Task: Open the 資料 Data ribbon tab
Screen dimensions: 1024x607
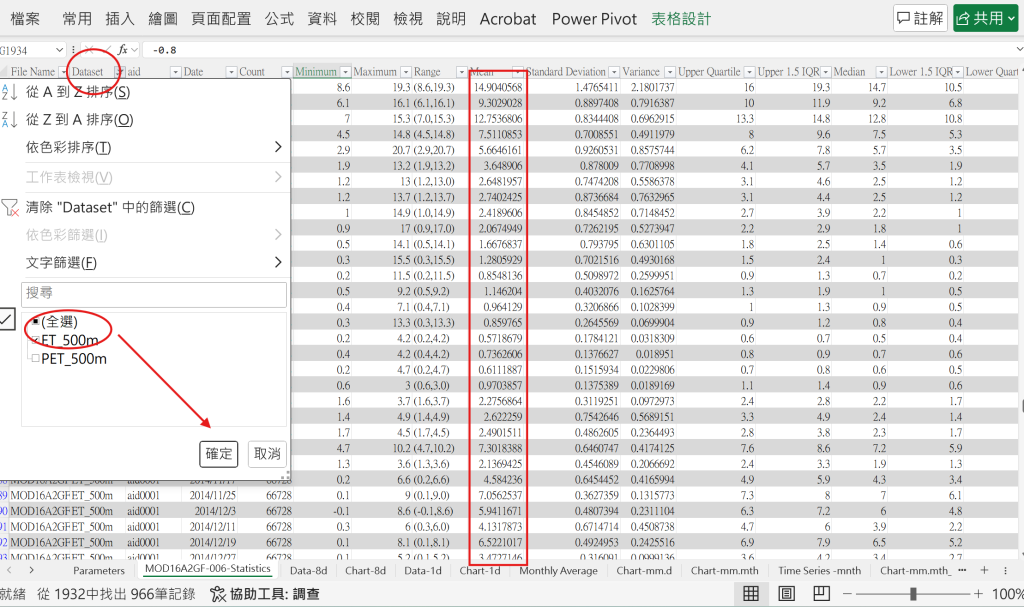Action: point(322,19)
